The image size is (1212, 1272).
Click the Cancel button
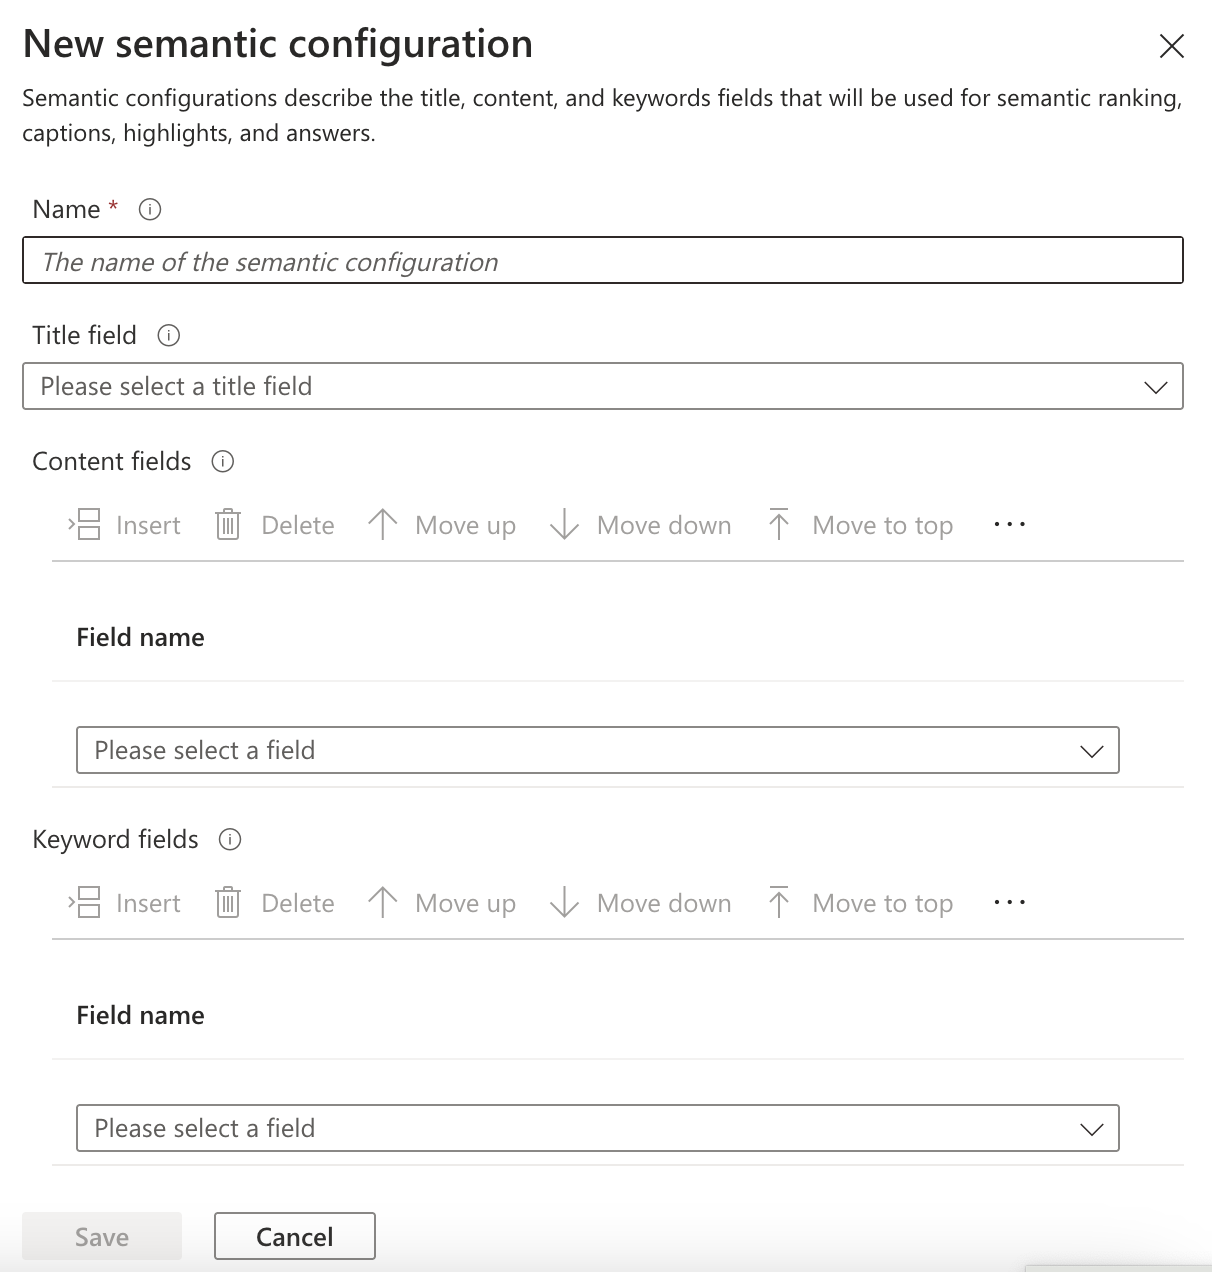(x=295, y=1237)
